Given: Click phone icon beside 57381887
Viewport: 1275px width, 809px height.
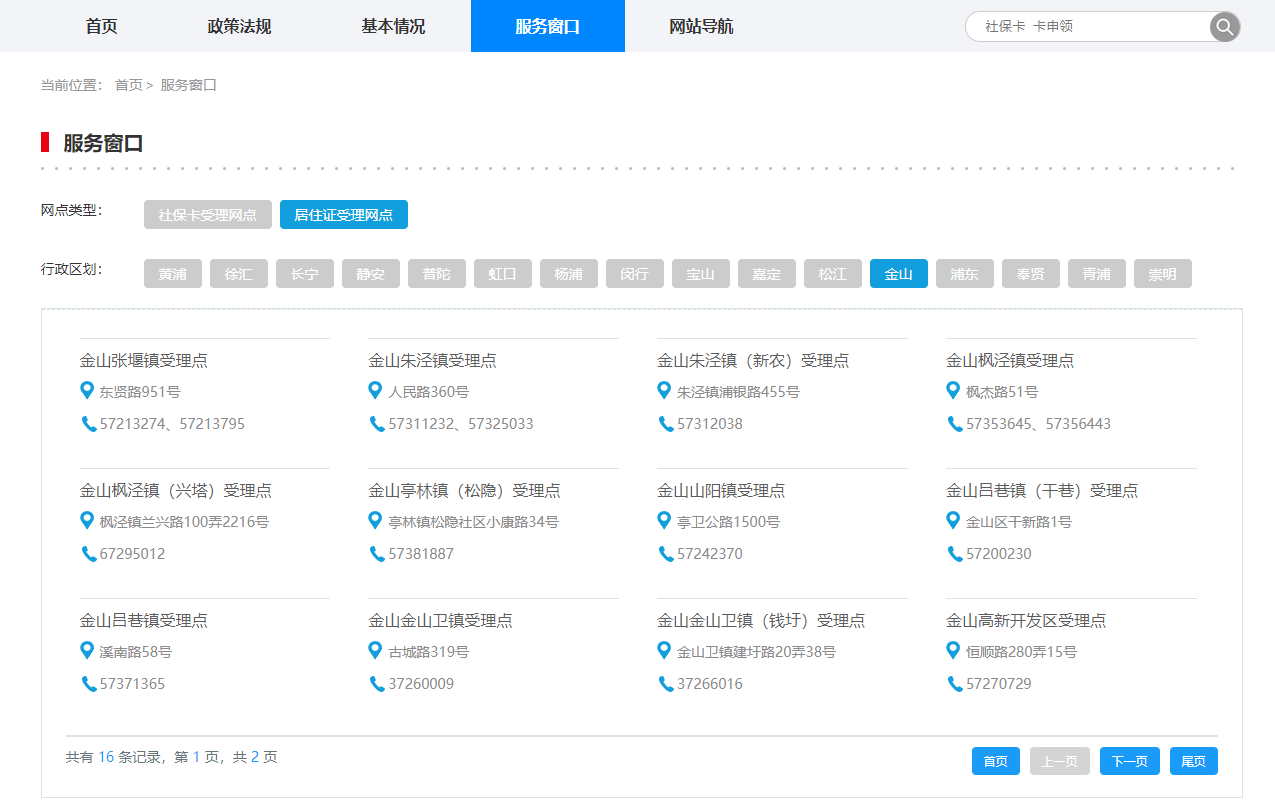Looking at the screenshot, I should click(377, 554).
